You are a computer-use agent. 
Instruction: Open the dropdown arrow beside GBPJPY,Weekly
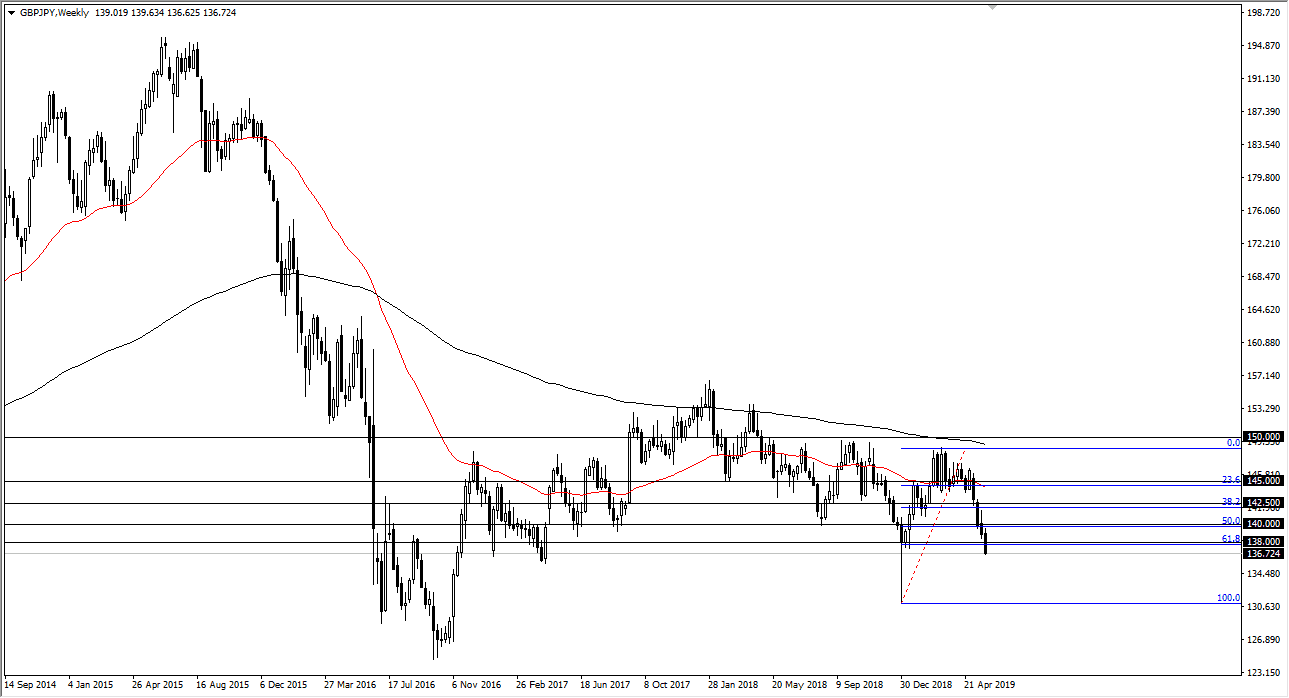[x=11, y=13]
